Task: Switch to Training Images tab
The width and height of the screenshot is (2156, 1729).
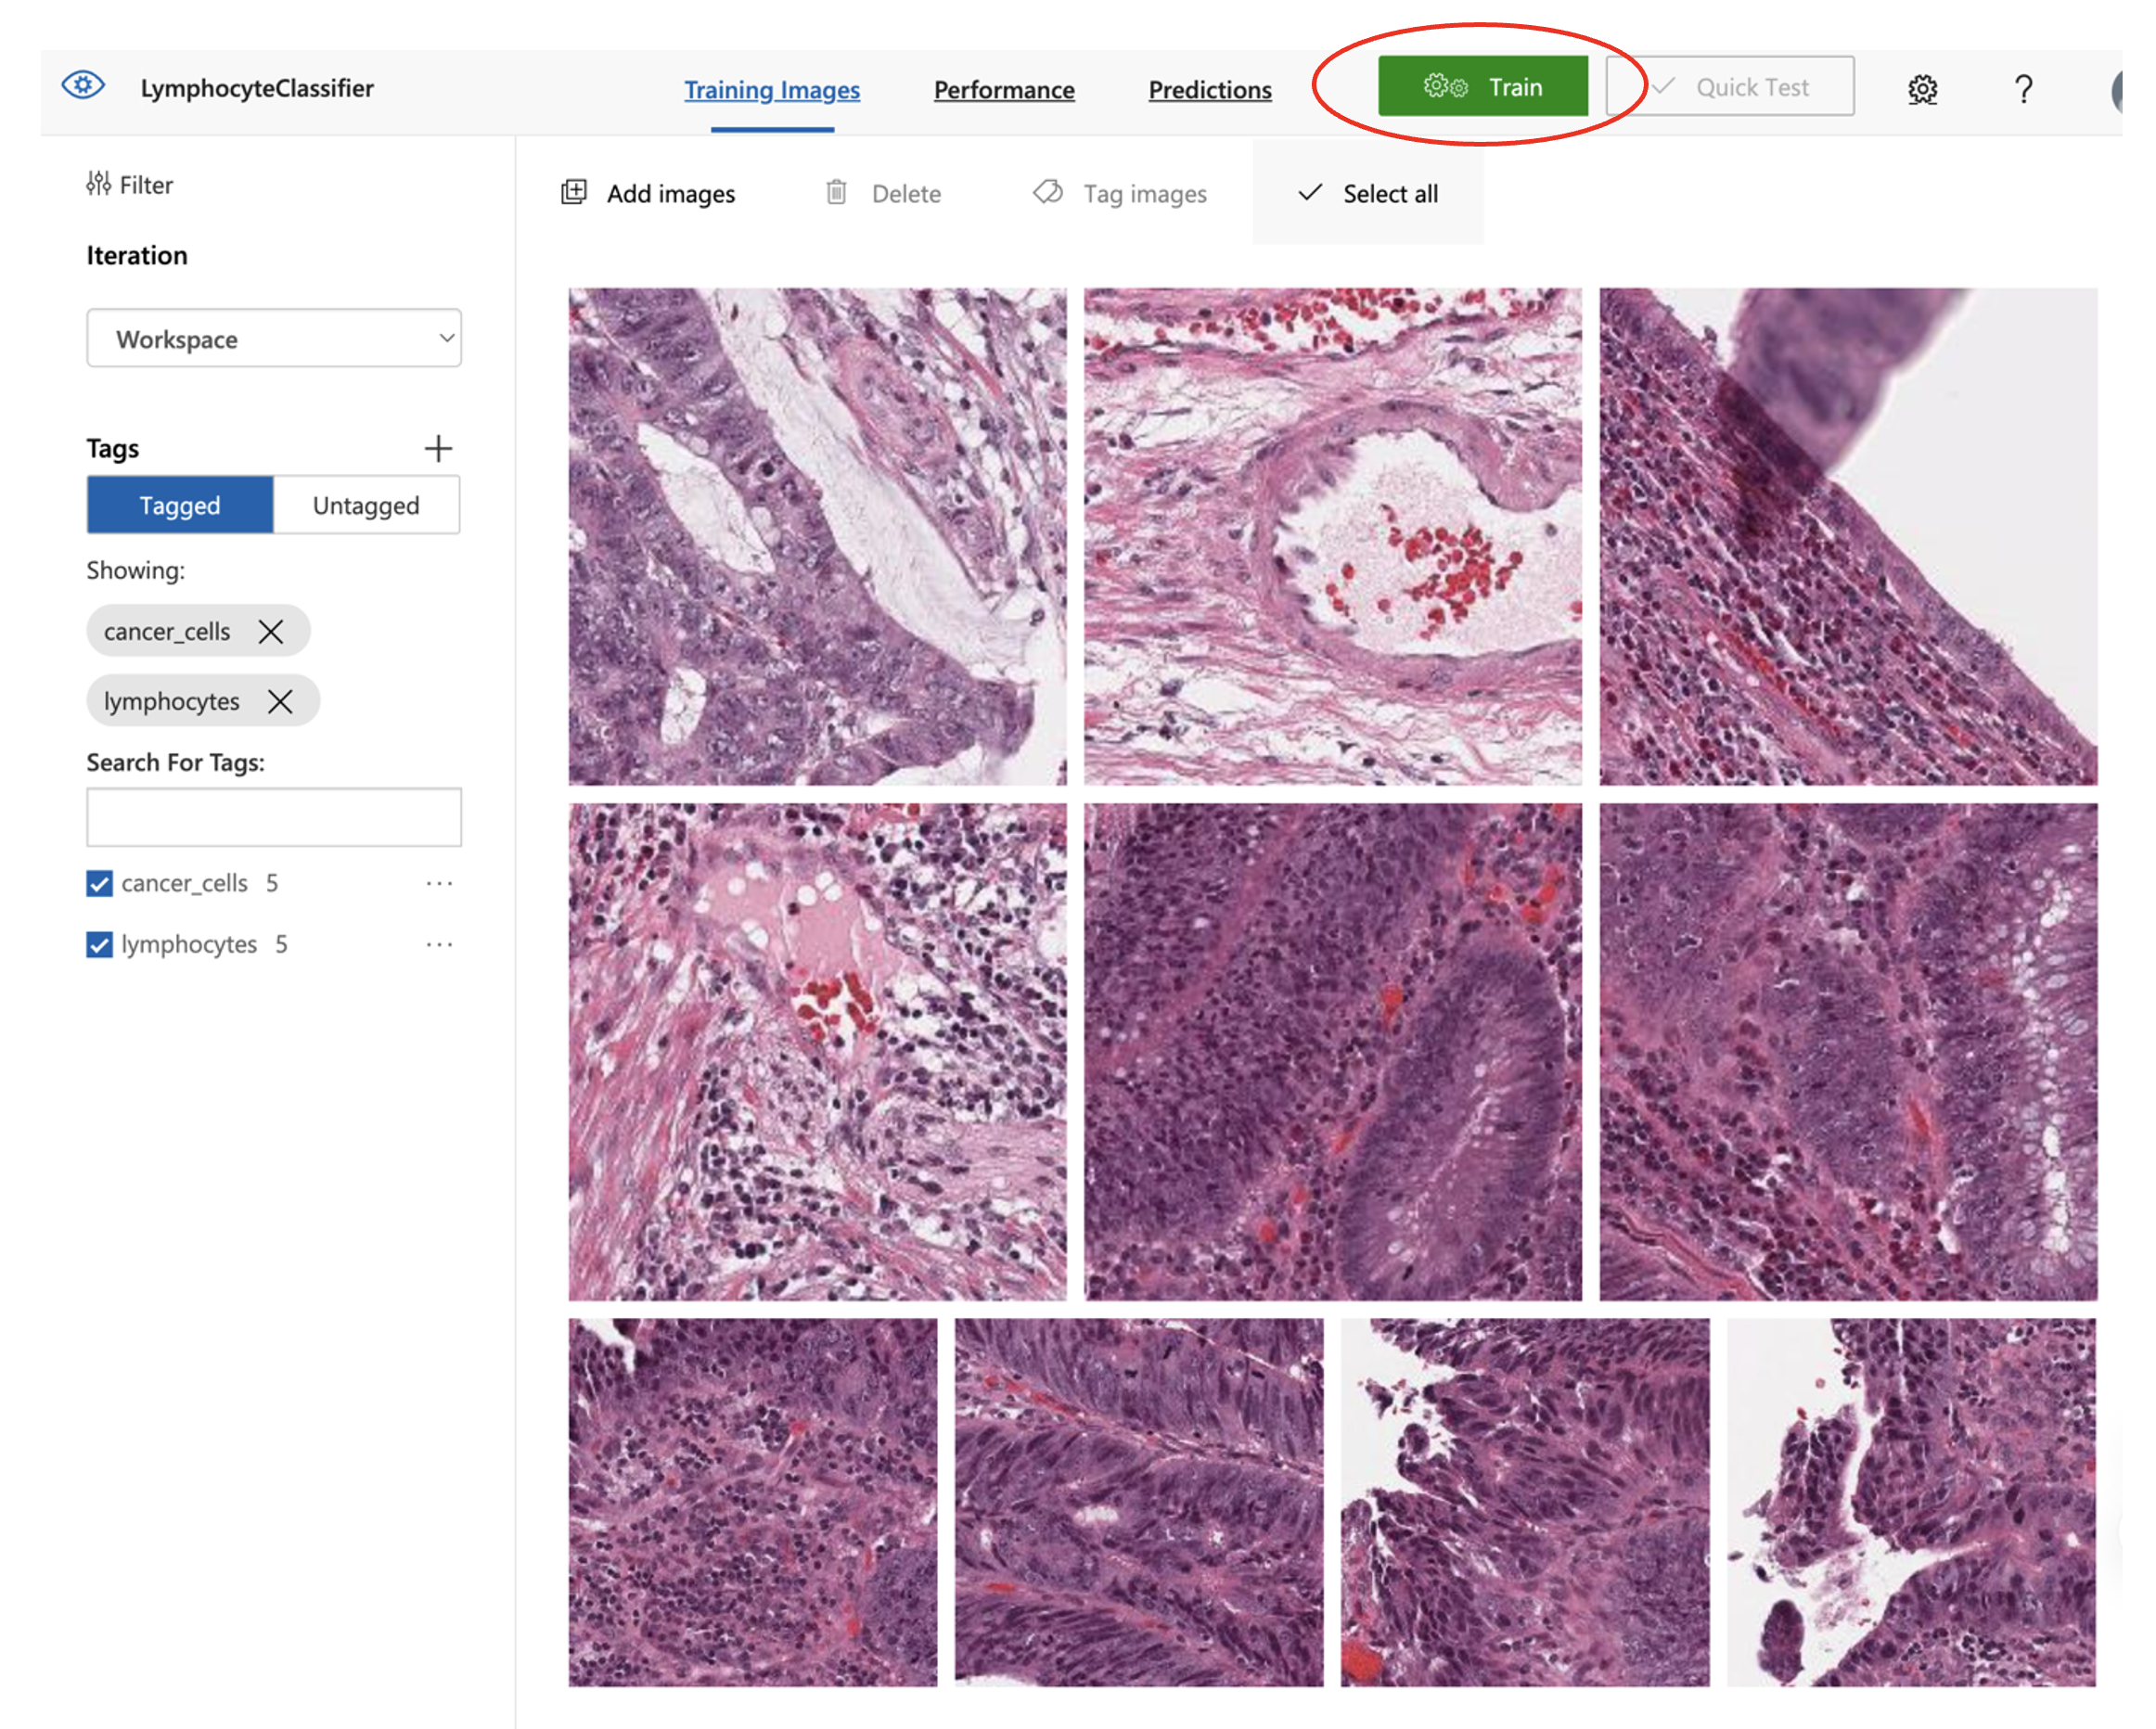Action: coord(772,90)
